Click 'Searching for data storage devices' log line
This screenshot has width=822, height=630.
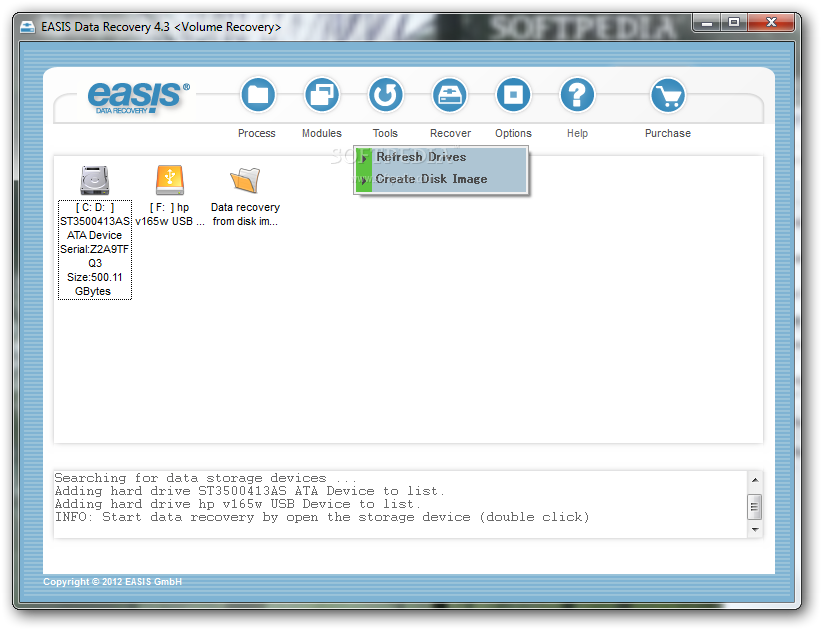tap(206, 478)
